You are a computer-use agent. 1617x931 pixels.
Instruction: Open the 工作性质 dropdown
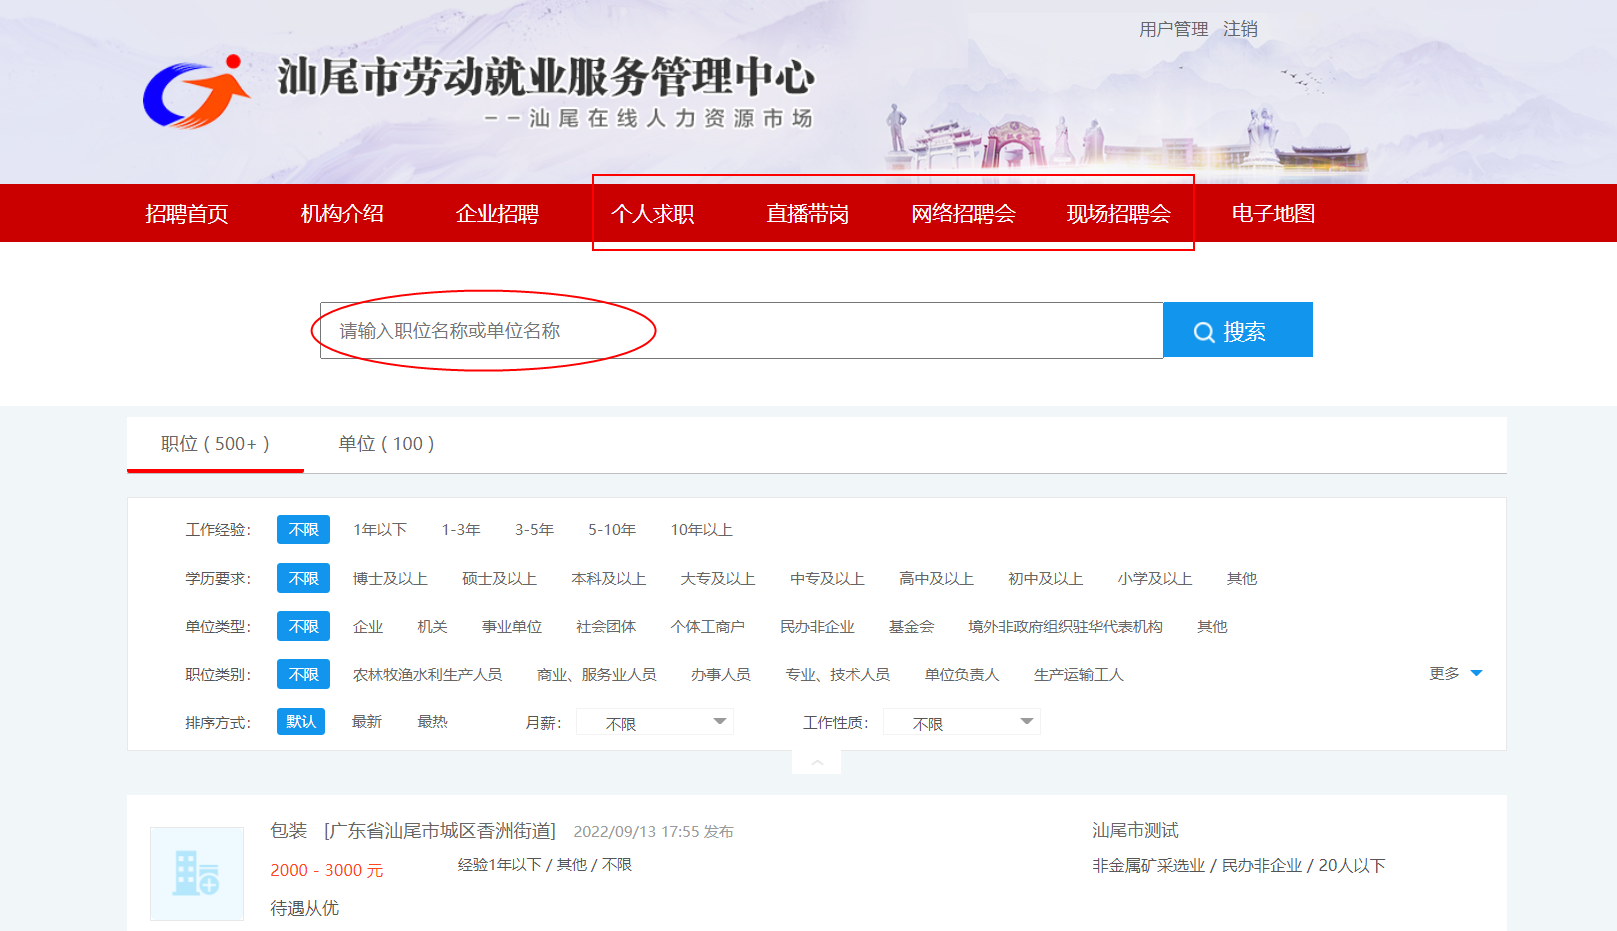coord(962,723)
